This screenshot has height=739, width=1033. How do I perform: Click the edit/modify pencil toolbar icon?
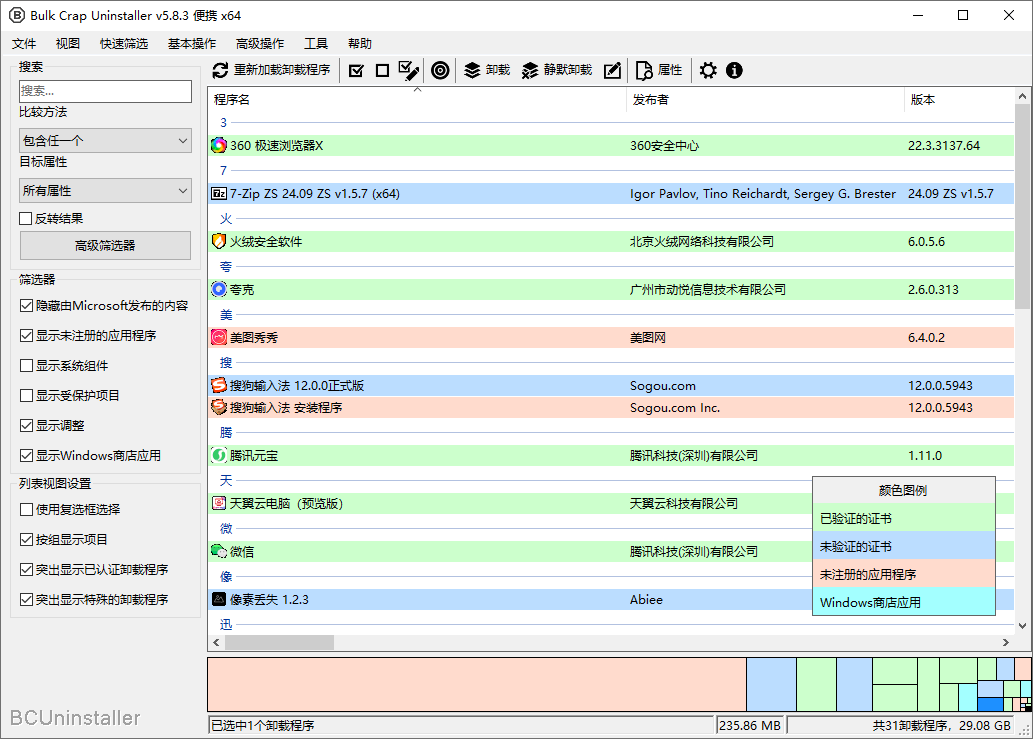[612, 70]
